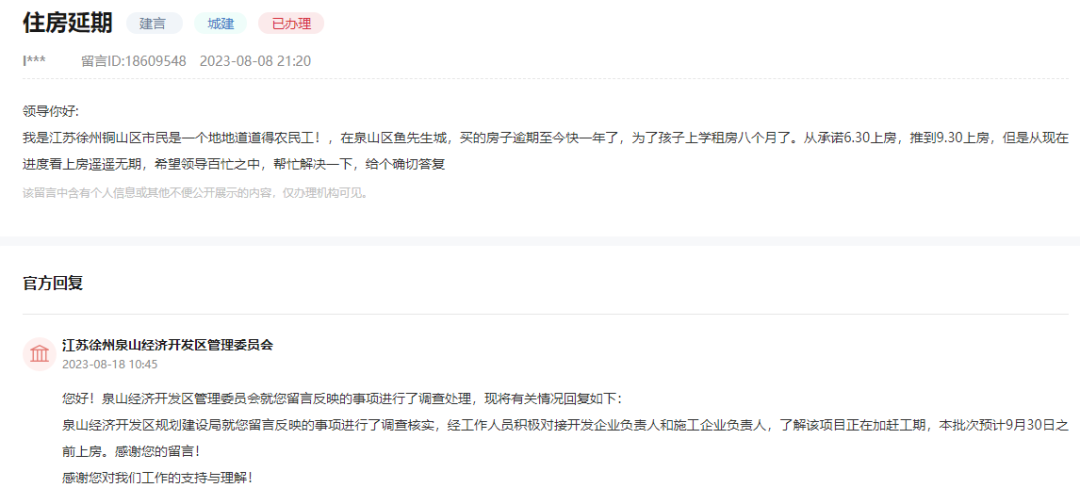The image size is (1080, 504).
Task: Click the 留言ID:18609548 label
Action: 134,61
